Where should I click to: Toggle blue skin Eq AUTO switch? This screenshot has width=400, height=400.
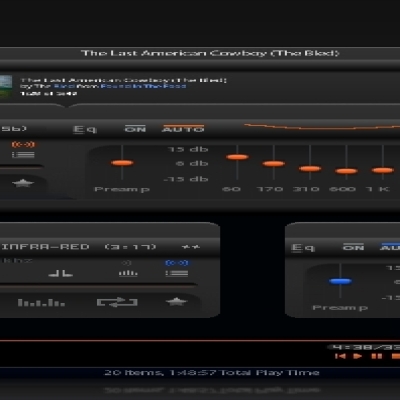pyautogui.click(x=390, y=247)
